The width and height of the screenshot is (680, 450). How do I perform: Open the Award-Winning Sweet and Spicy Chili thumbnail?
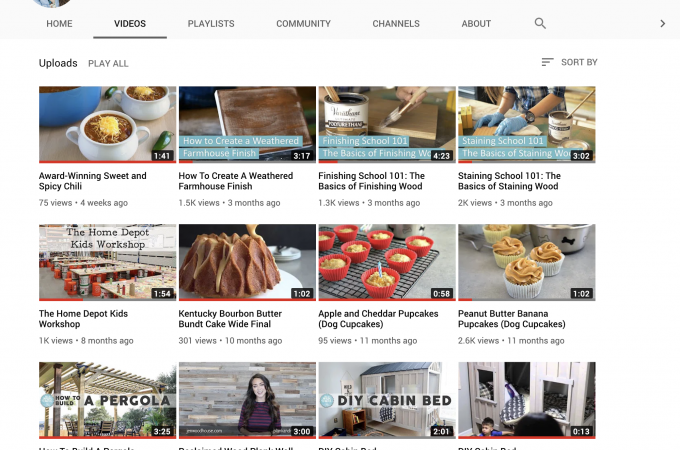pyautogui.click(x=107, y=124)
